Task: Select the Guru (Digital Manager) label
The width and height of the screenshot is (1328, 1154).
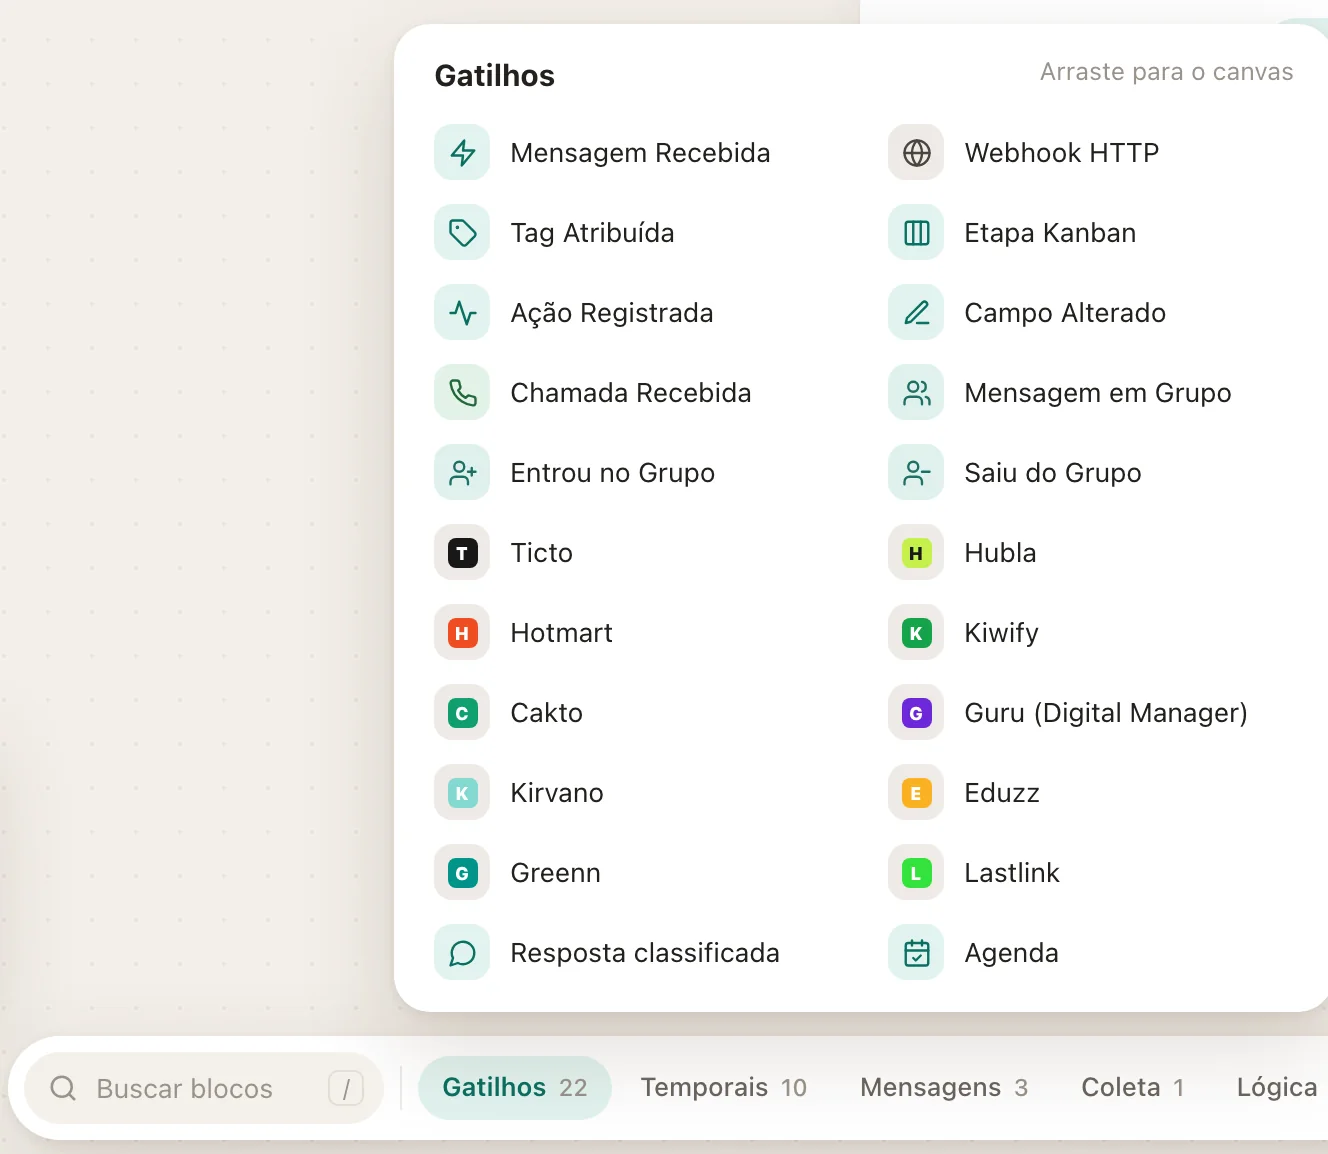Action: (1106, 713)
